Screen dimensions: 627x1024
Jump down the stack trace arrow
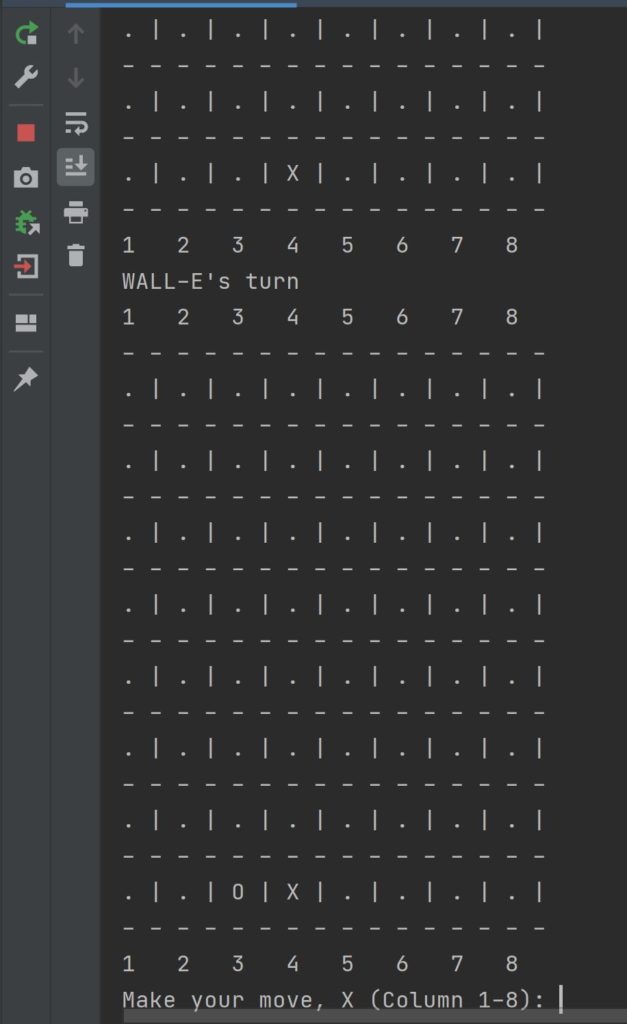(76, 78)
